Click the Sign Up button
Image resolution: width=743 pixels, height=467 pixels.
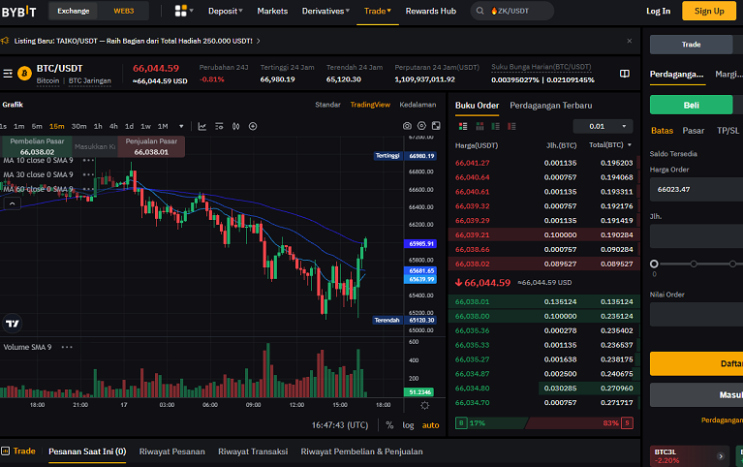pos(709,11)
